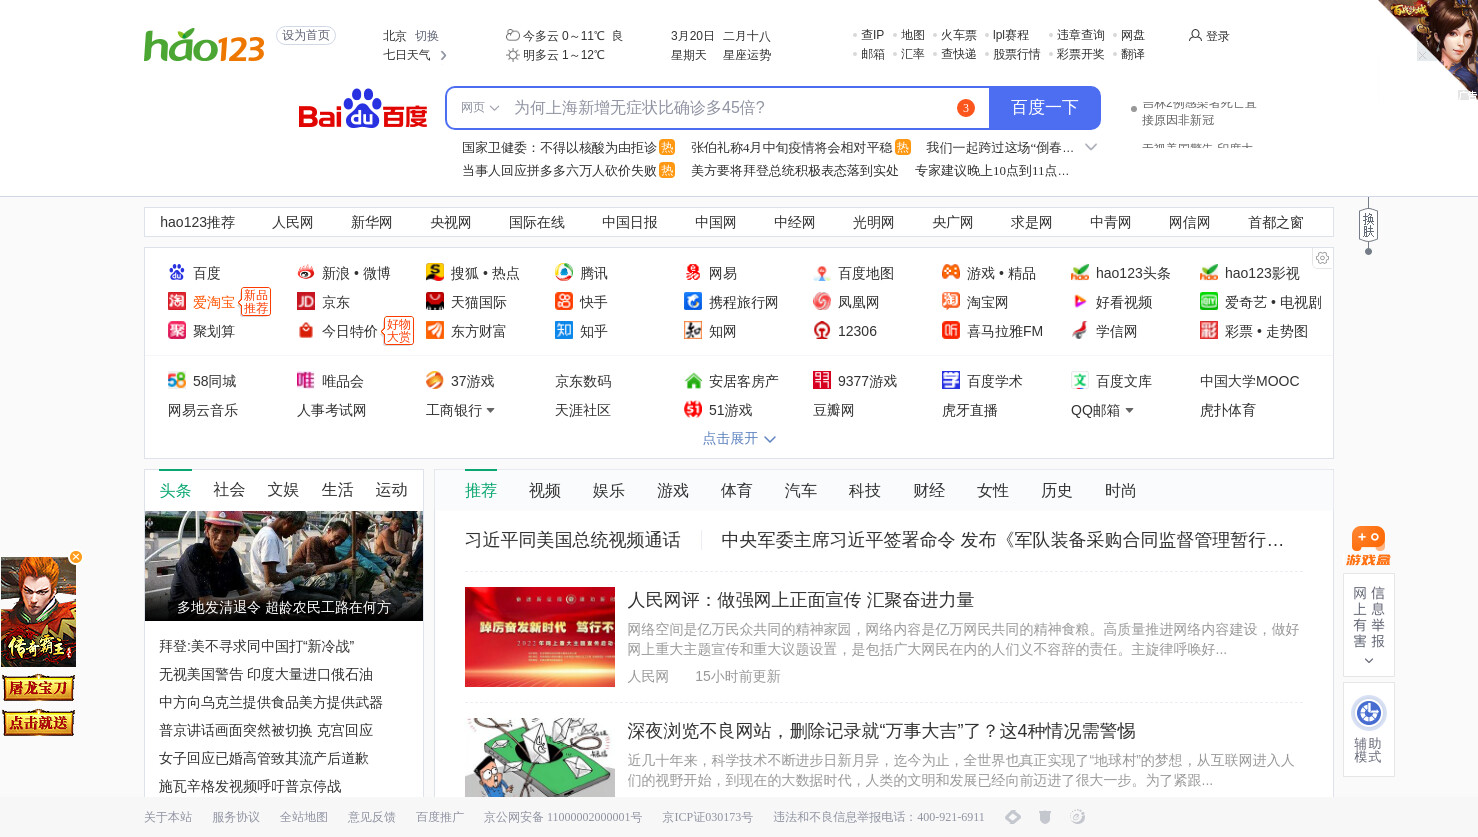
Task: Click 点击就送 ad button
Action: point(39,722)
